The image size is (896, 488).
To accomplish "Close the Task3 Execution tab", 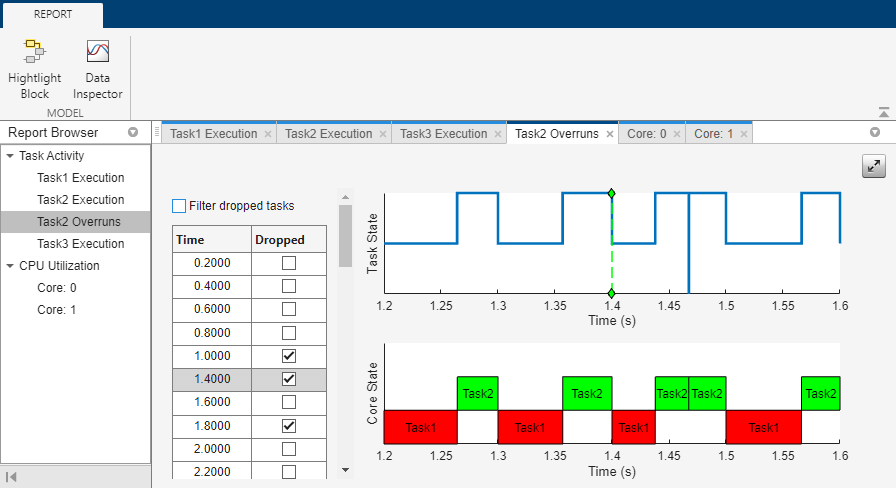I will [498, 134].
